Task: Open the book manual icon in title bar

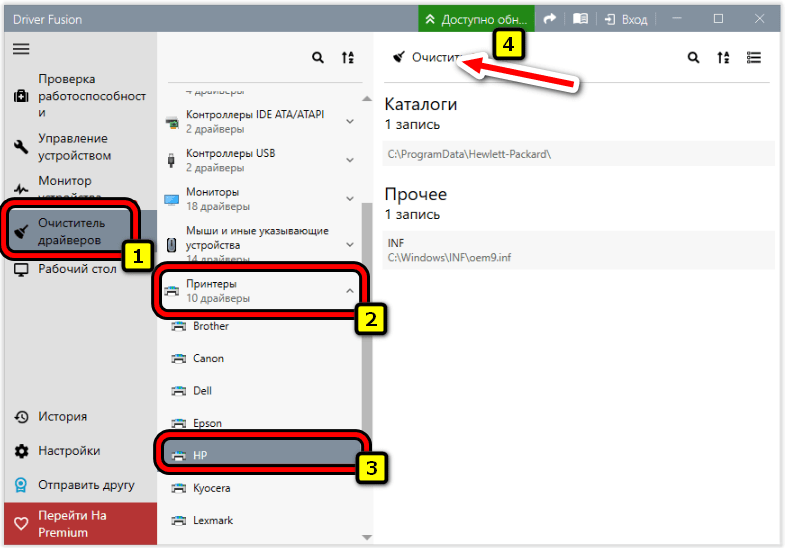Action: pos(580,19)
